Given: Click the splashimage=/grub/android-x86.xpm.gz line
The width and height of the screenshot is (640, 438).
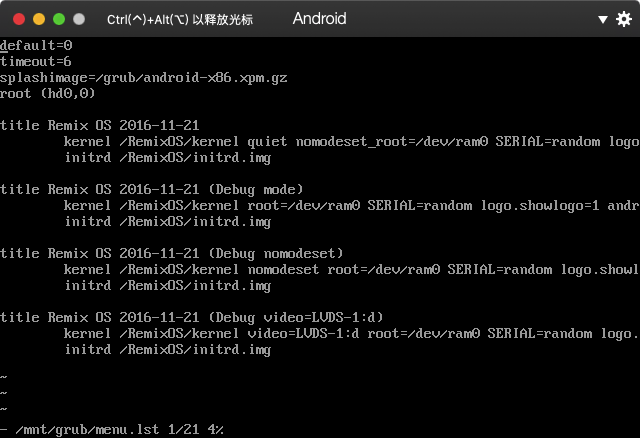Looking at the screenshot, I should (143, 78).
